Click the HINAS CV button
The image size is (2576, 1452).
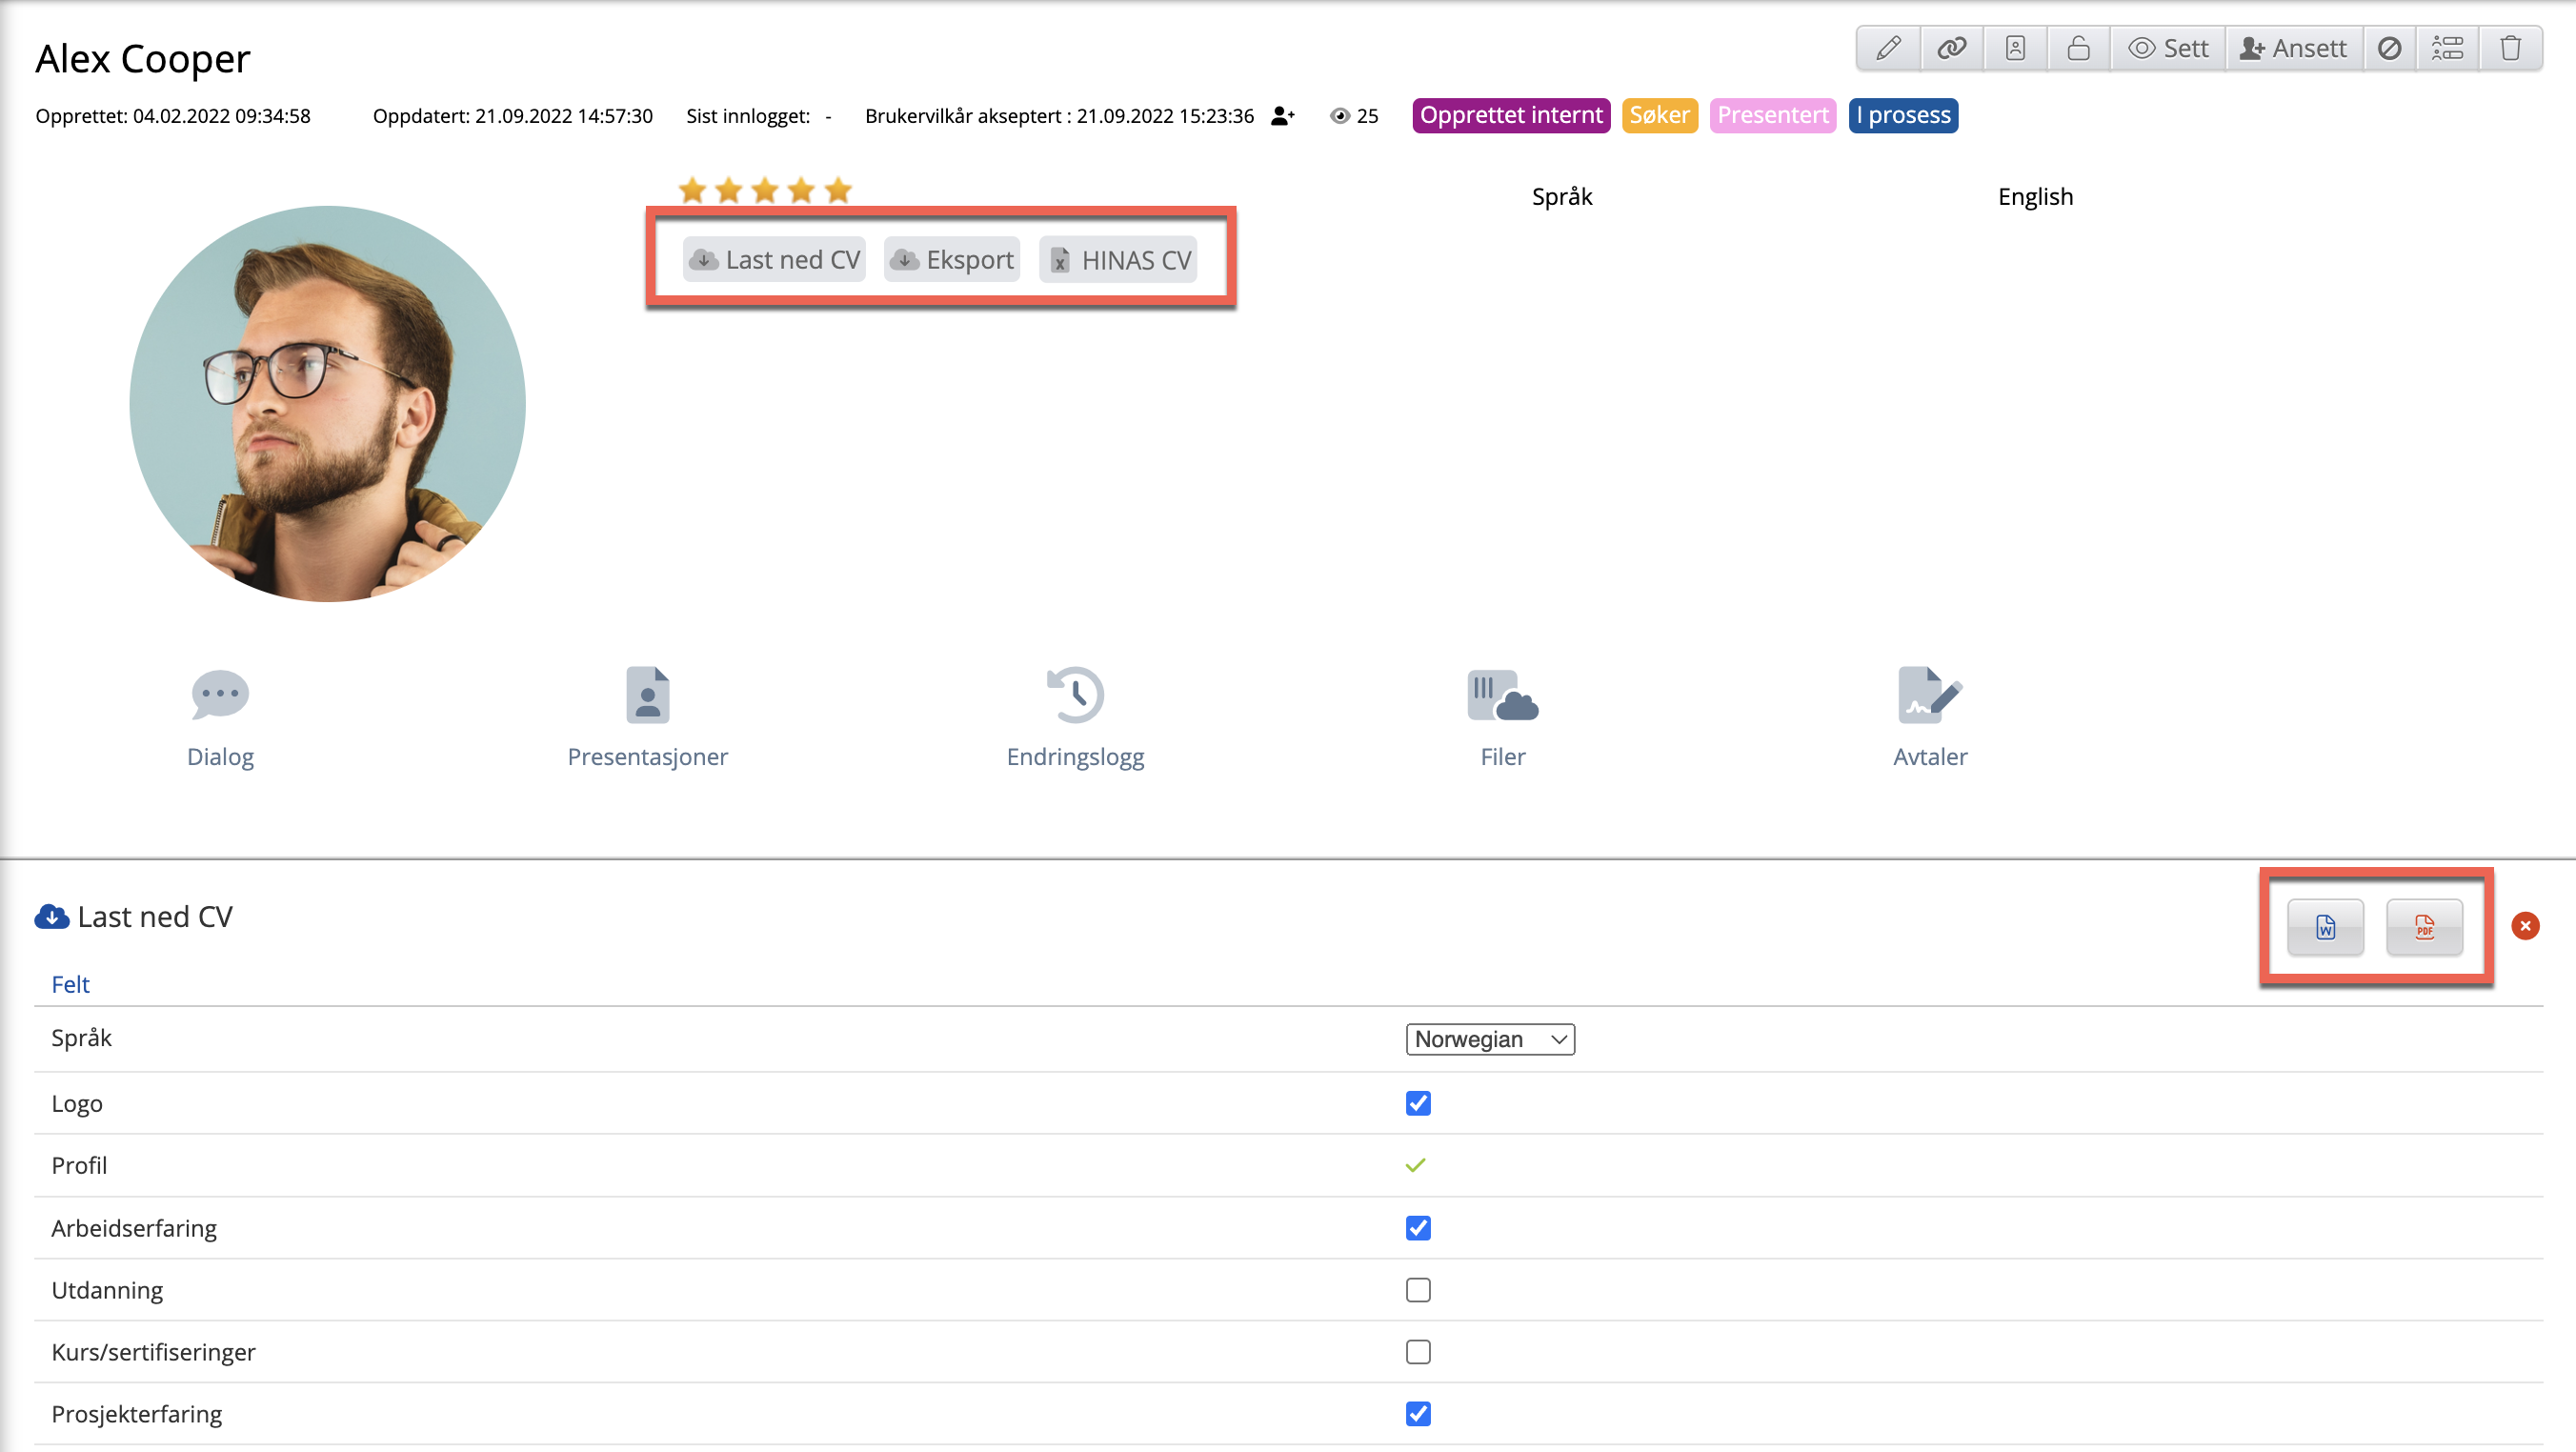[x=1118, y=260]
